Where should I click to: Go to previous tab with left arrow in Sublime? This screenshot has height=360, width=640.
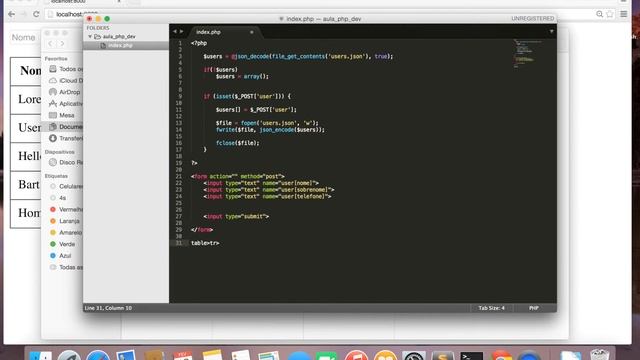175,31
